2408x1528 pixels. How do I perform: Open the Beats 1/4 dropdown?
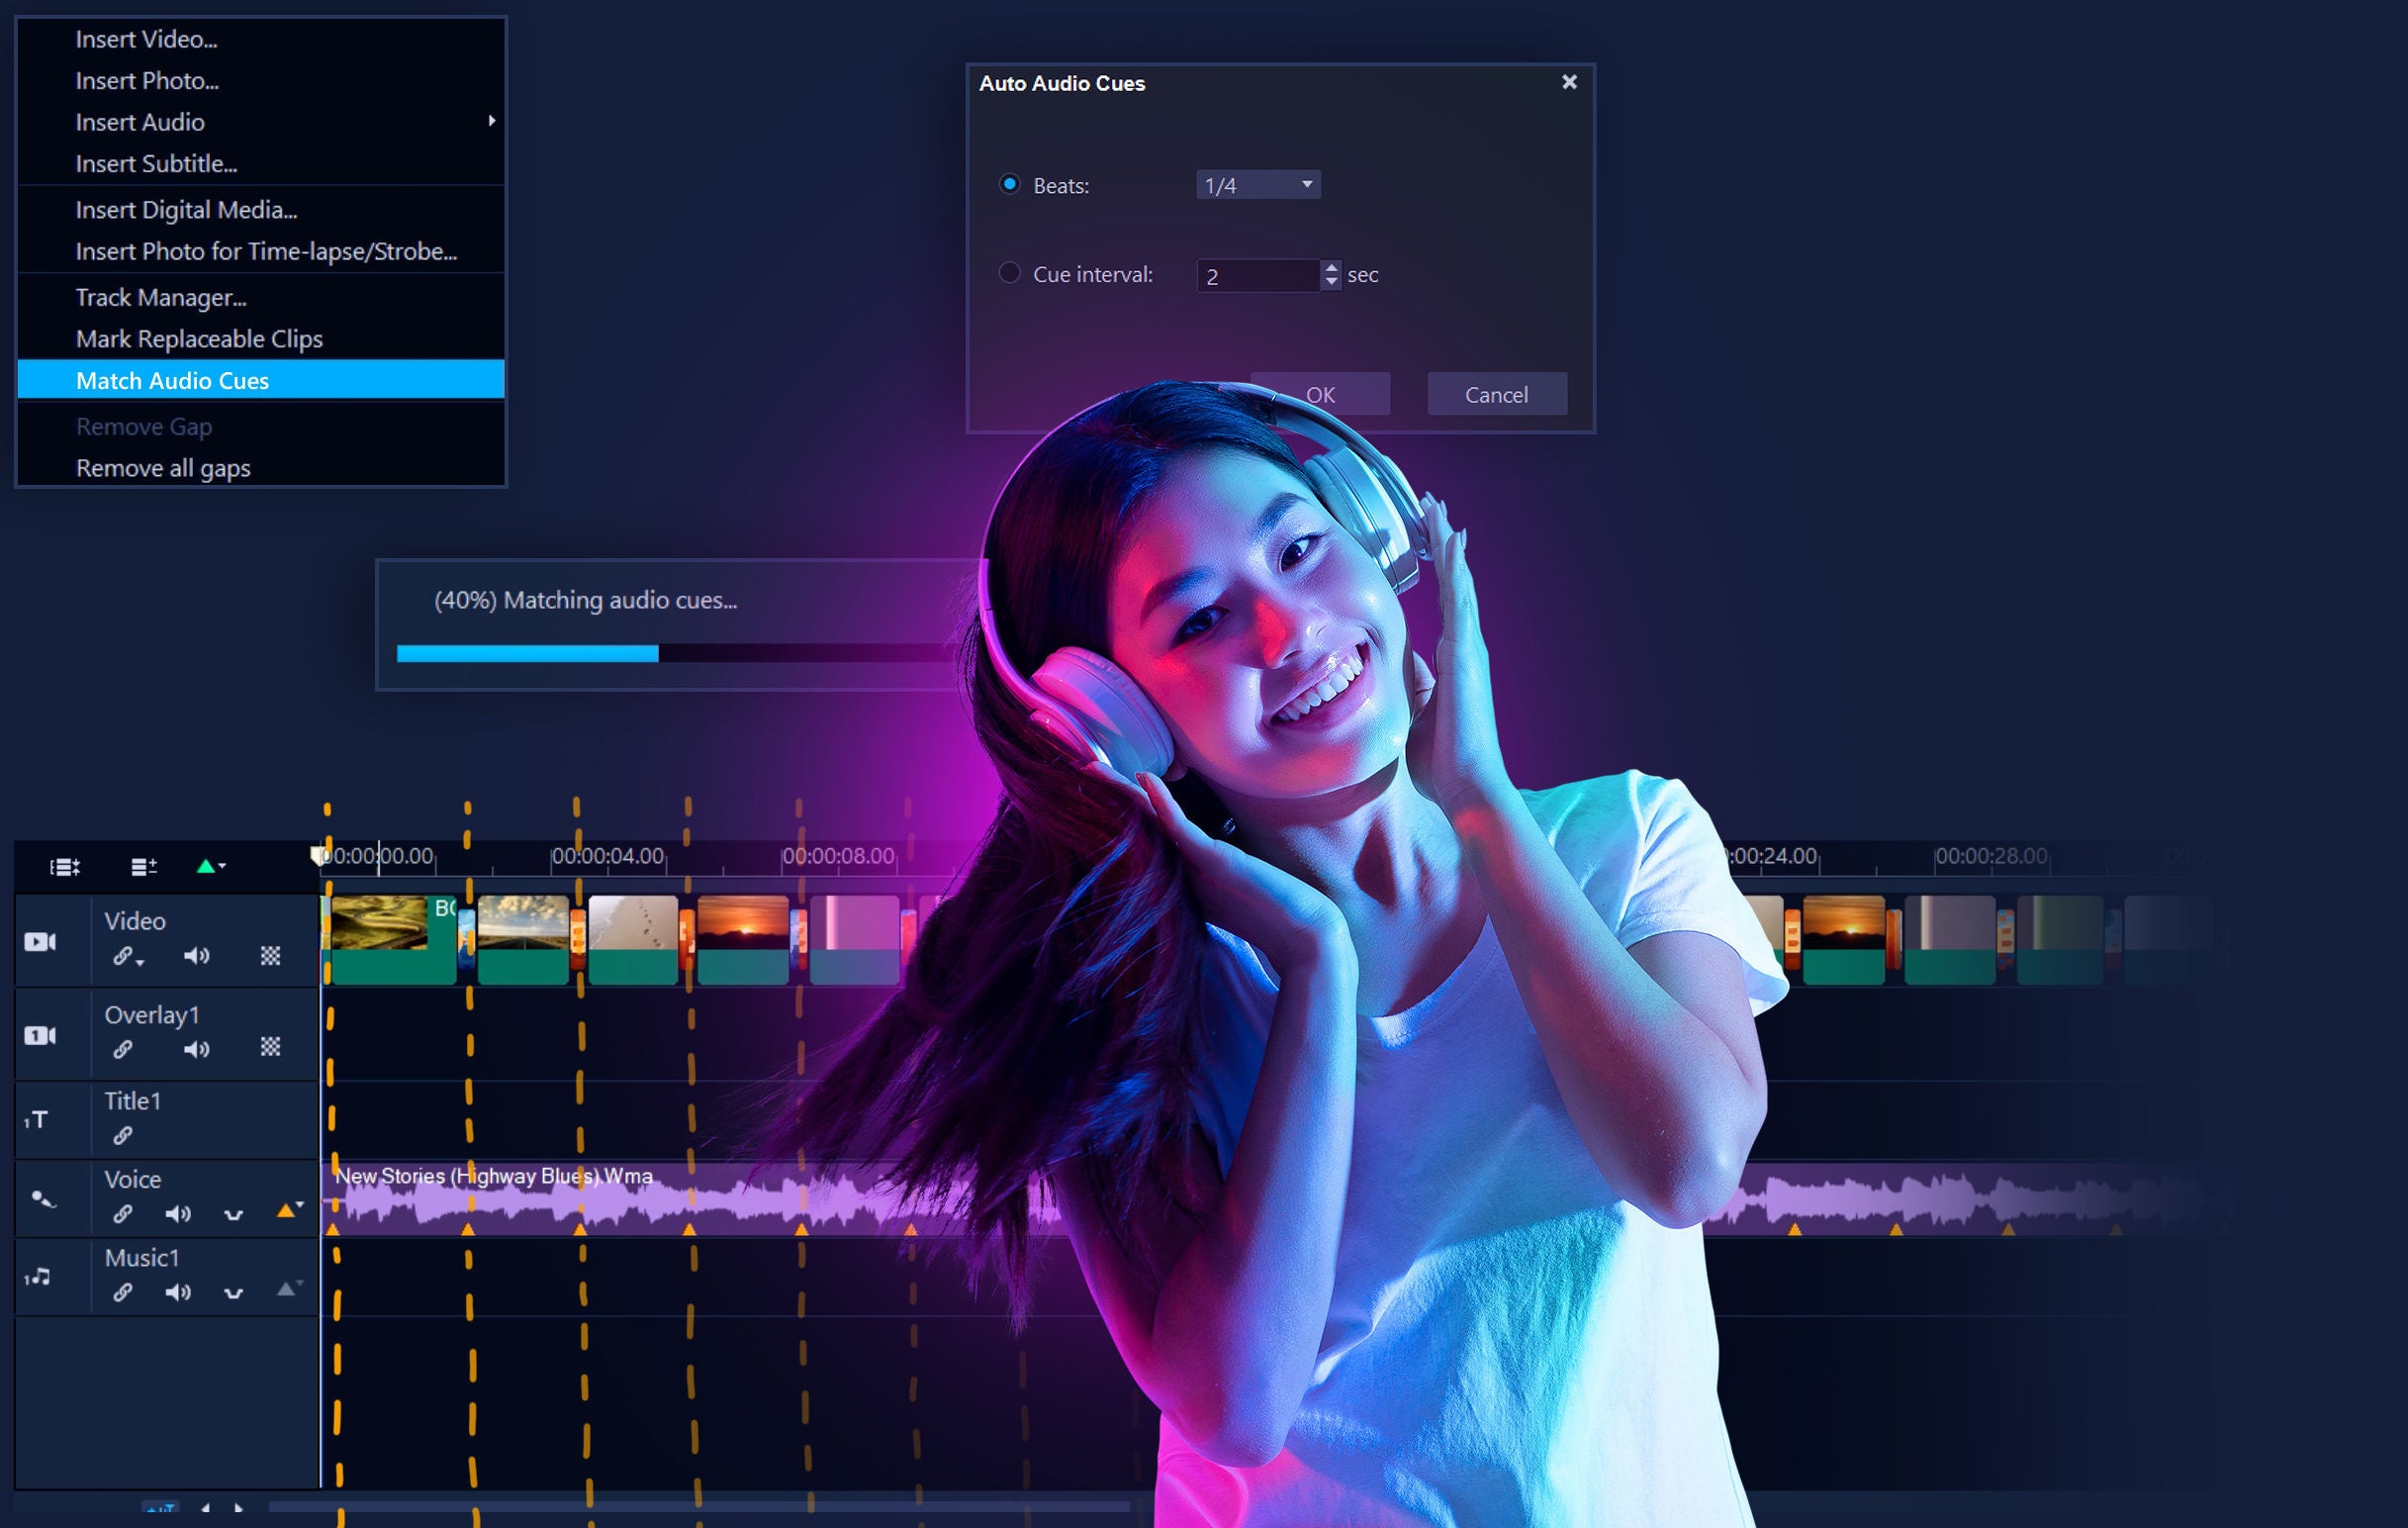[x=1257, y=185]
